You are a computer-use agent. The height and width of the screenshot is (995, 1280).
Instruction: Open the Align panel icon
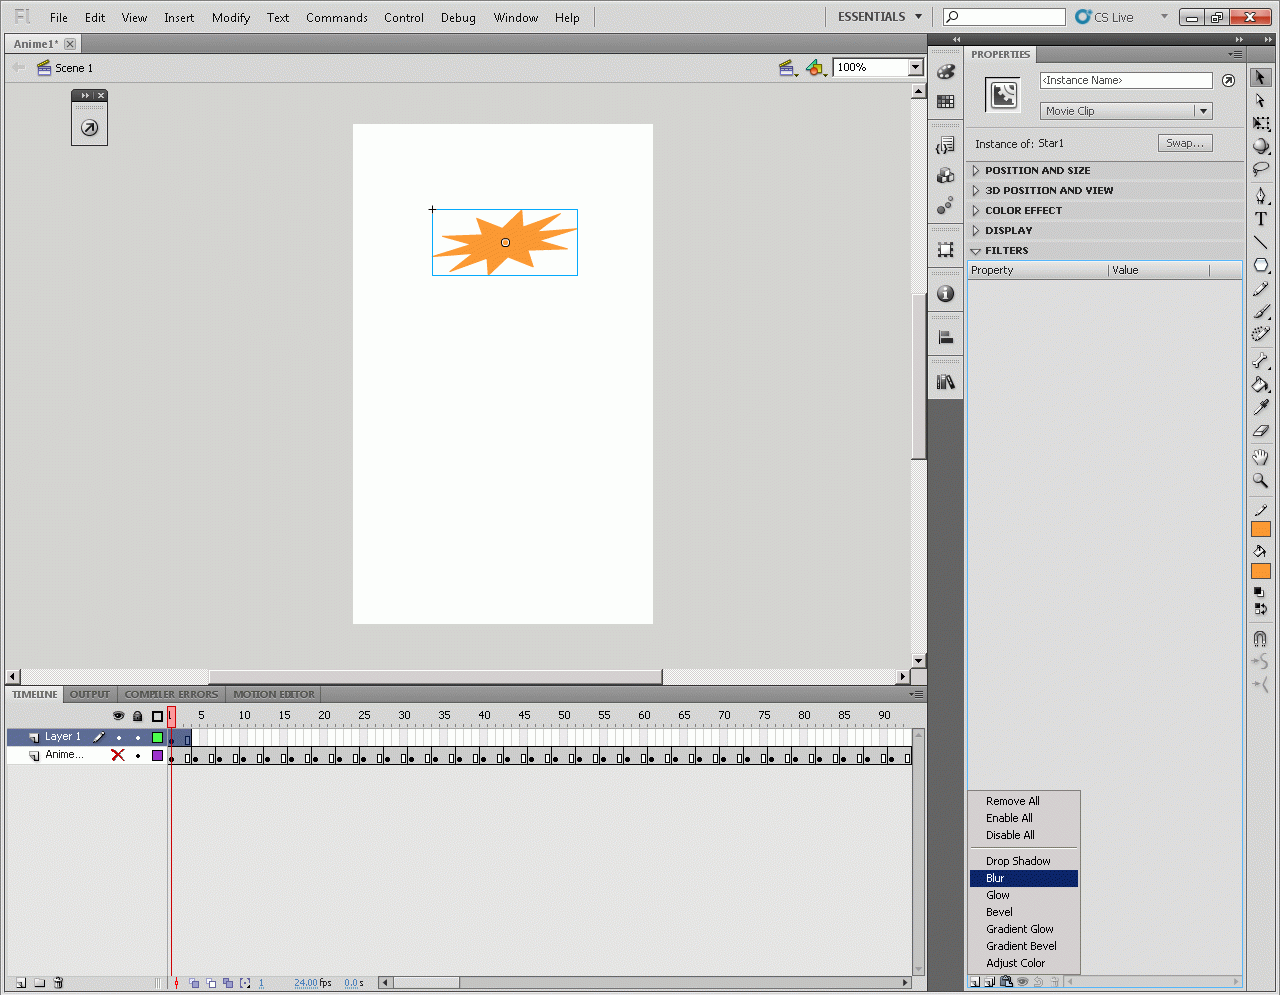(x=946, y=338)
